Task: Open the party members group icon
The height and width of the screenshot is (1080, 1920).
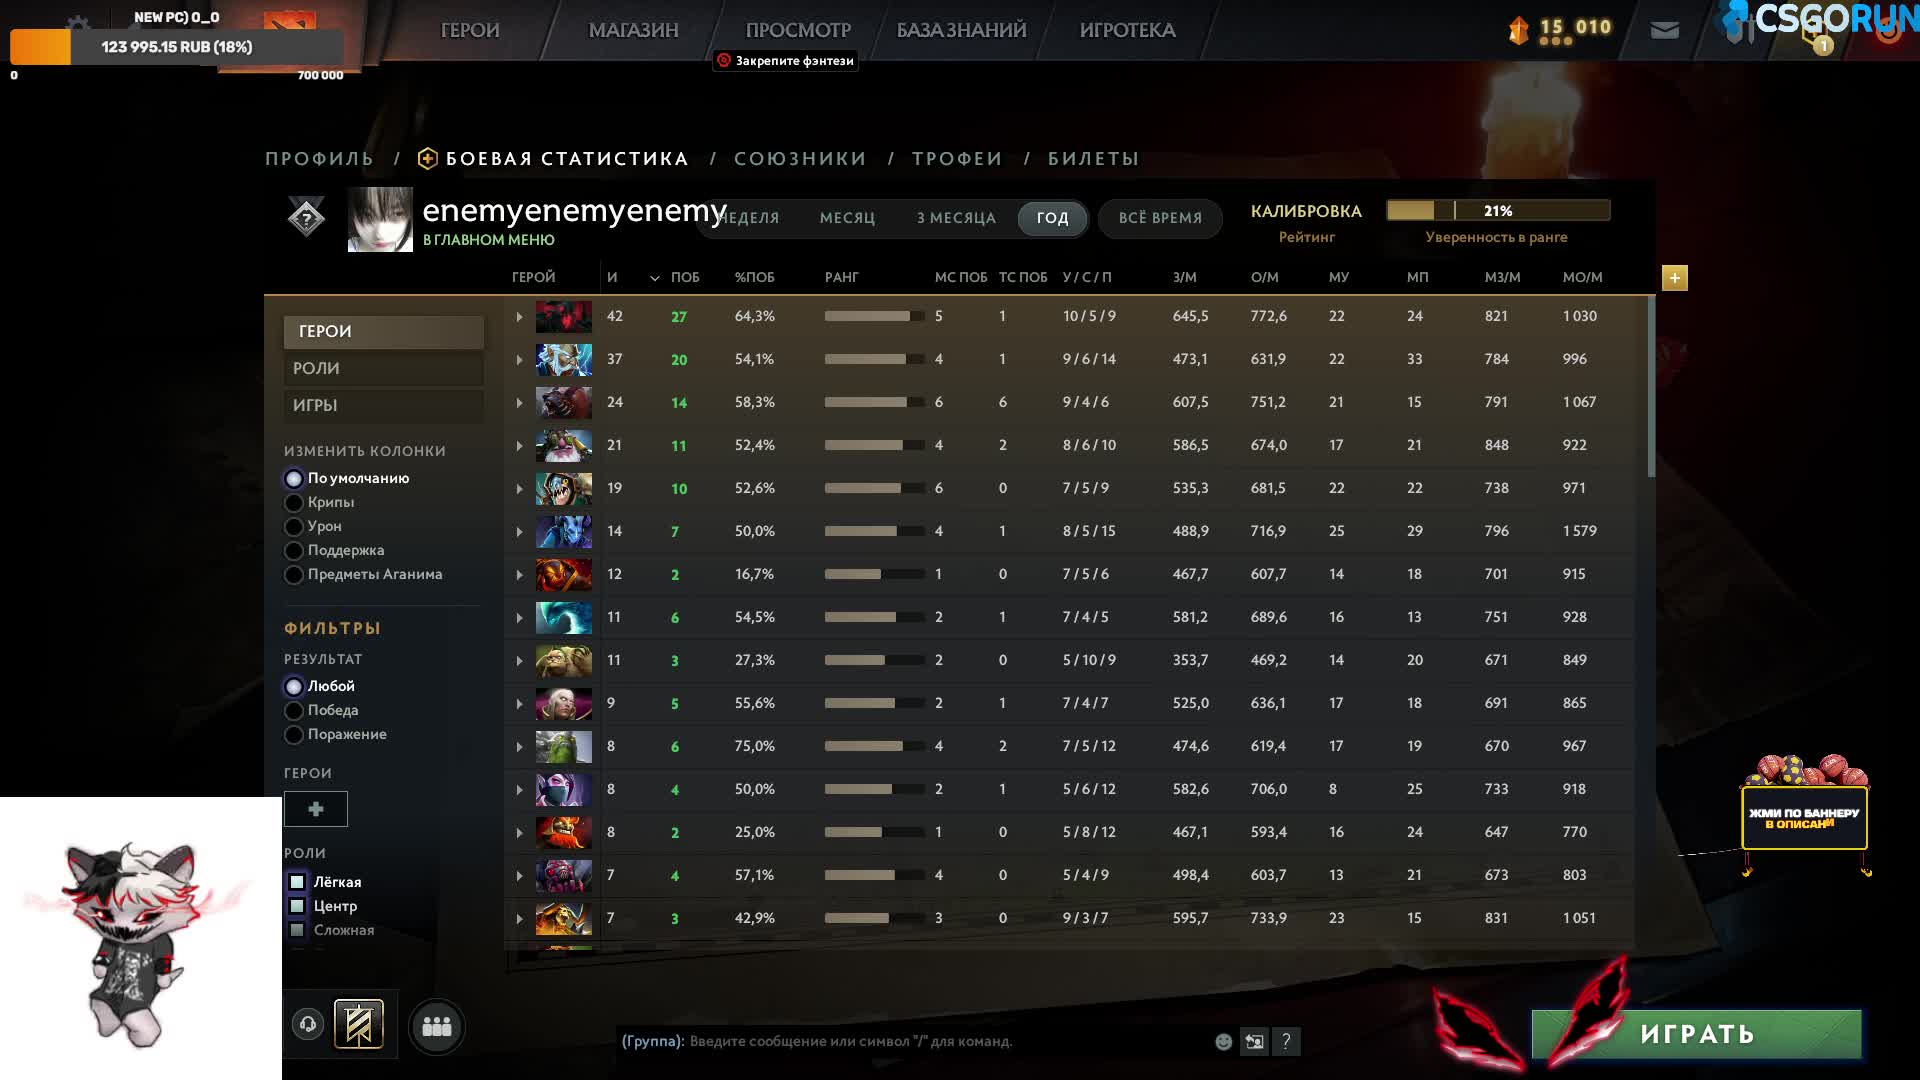Action: coord(437,1026)
